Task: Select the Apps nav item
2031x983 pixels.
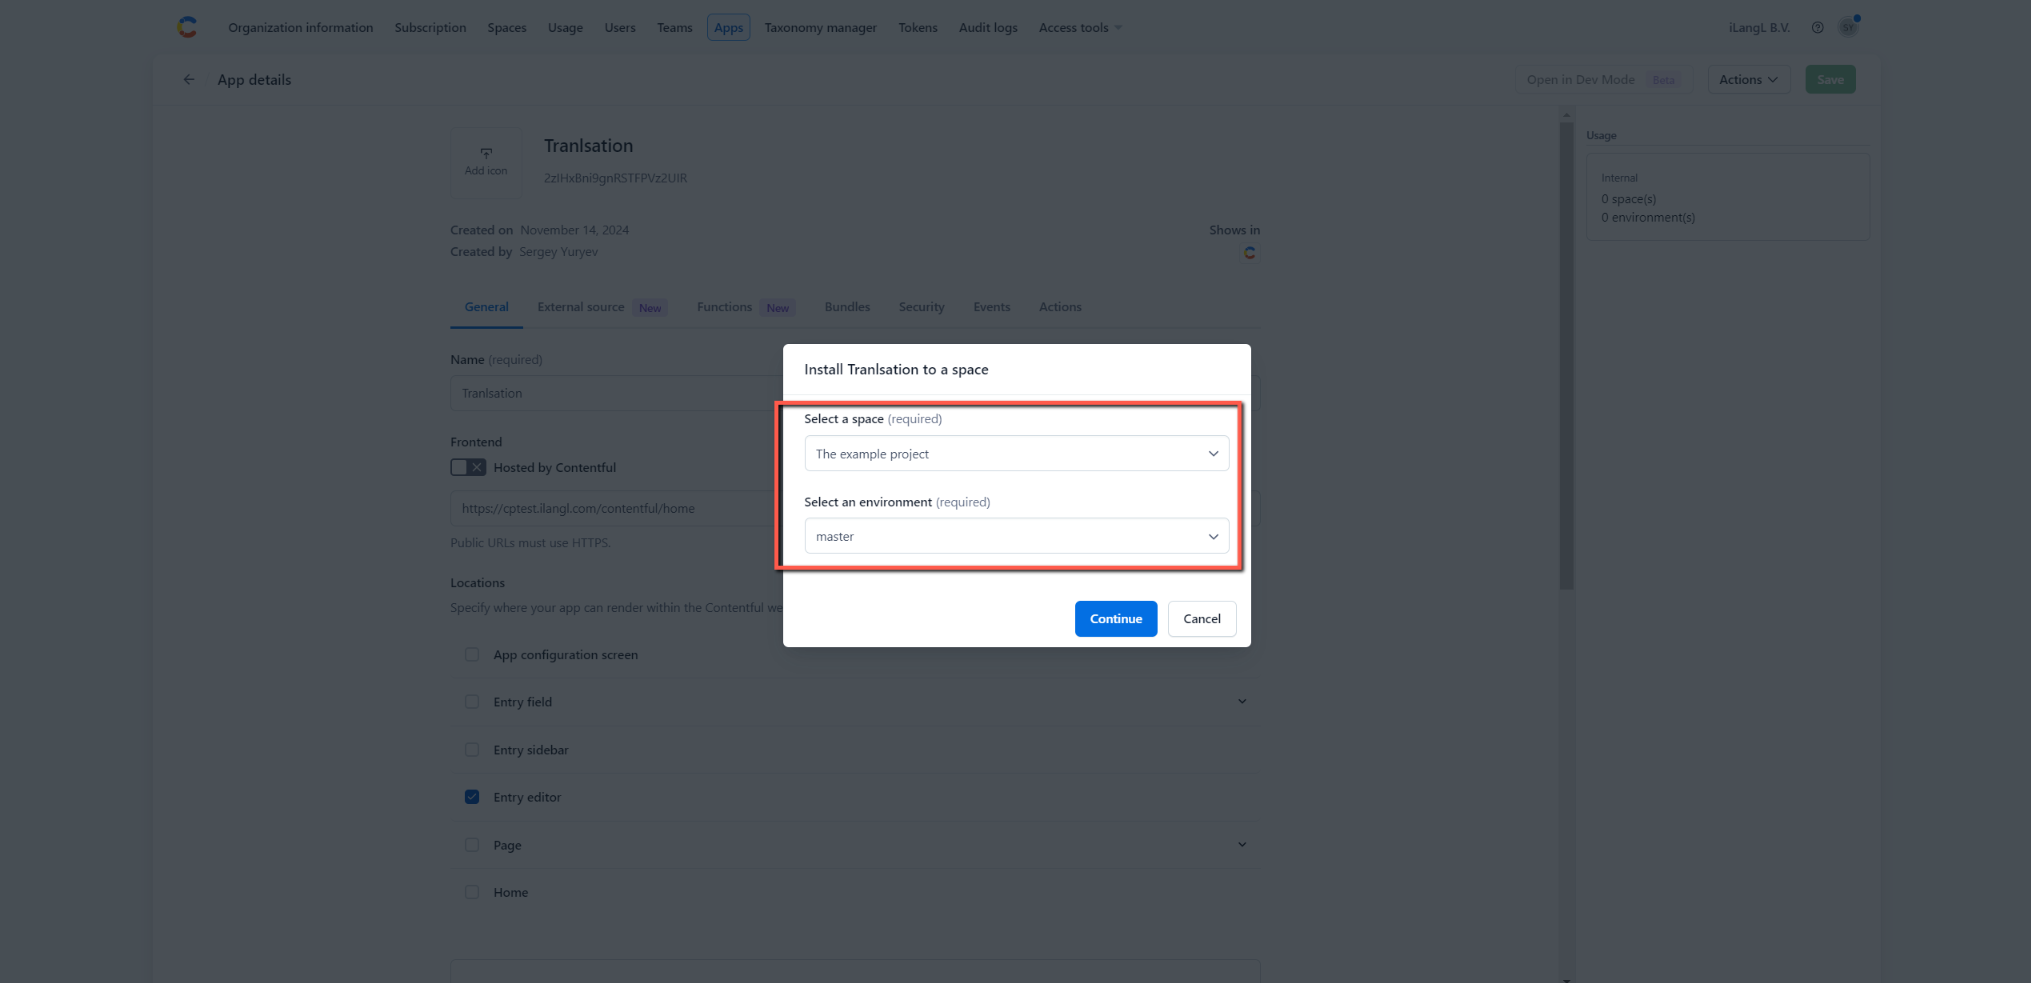Action: click(x=728, y=28)
